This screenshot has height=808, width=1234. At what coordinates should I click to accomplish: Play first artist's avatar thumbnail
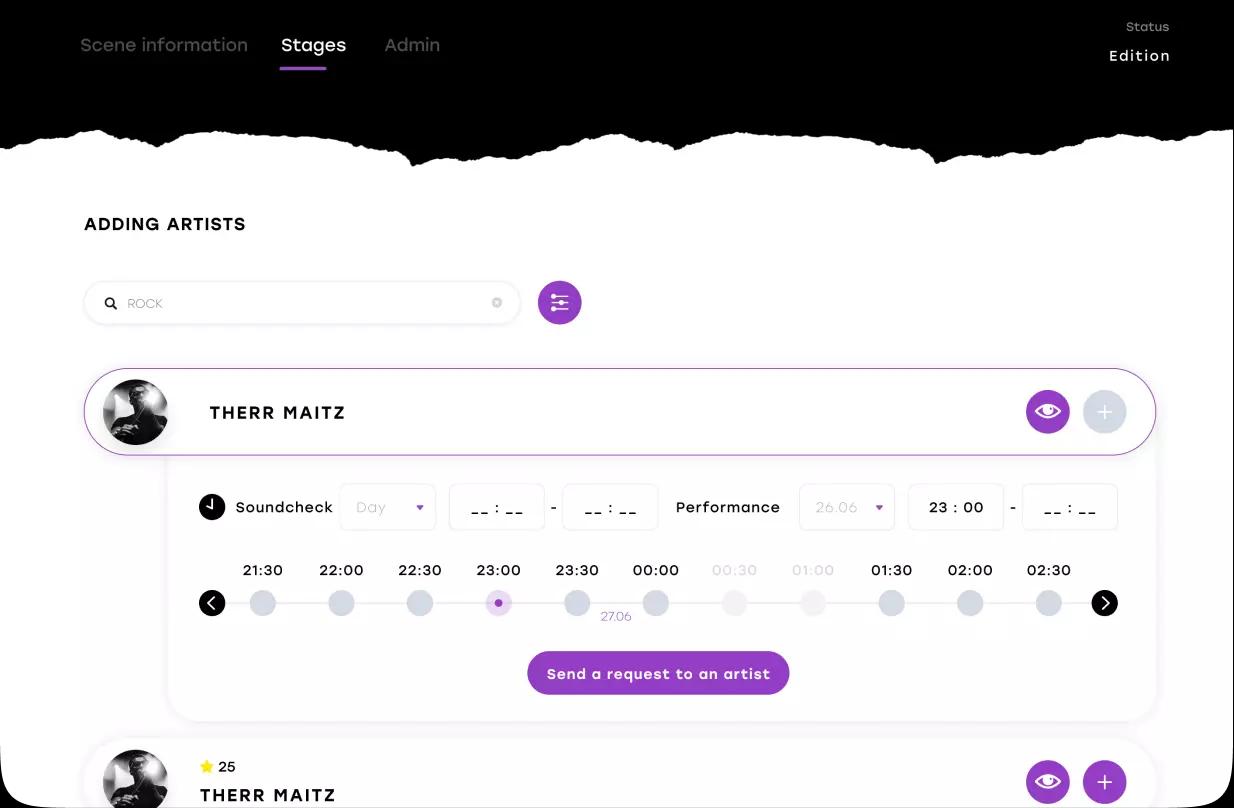pos(135,412)
